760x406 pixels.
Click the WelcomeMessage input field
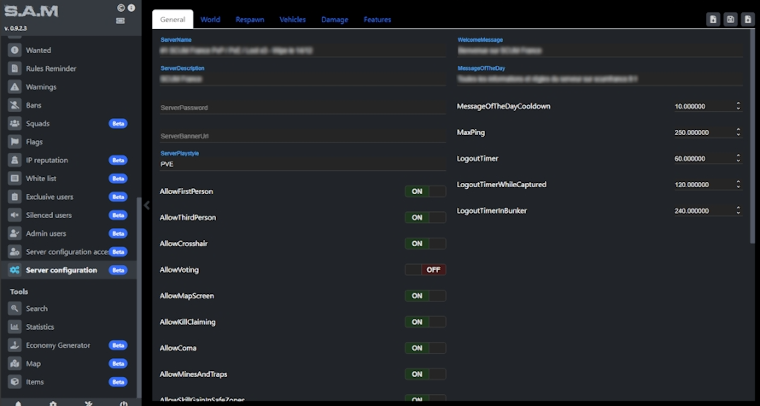coord(600,50)
